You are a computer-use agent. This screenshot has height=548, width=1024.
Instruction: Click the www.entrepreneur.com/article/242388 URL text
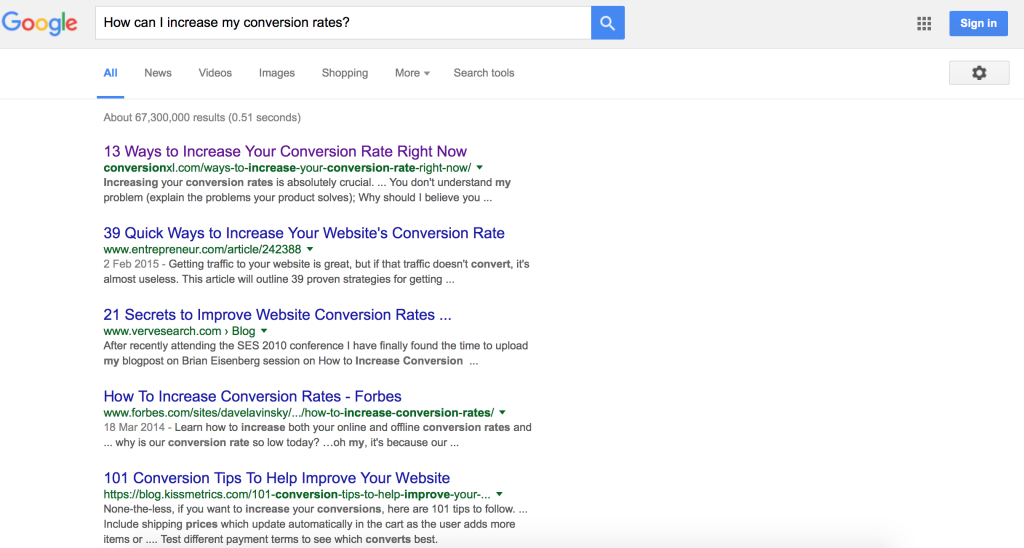tap(202, 250)
